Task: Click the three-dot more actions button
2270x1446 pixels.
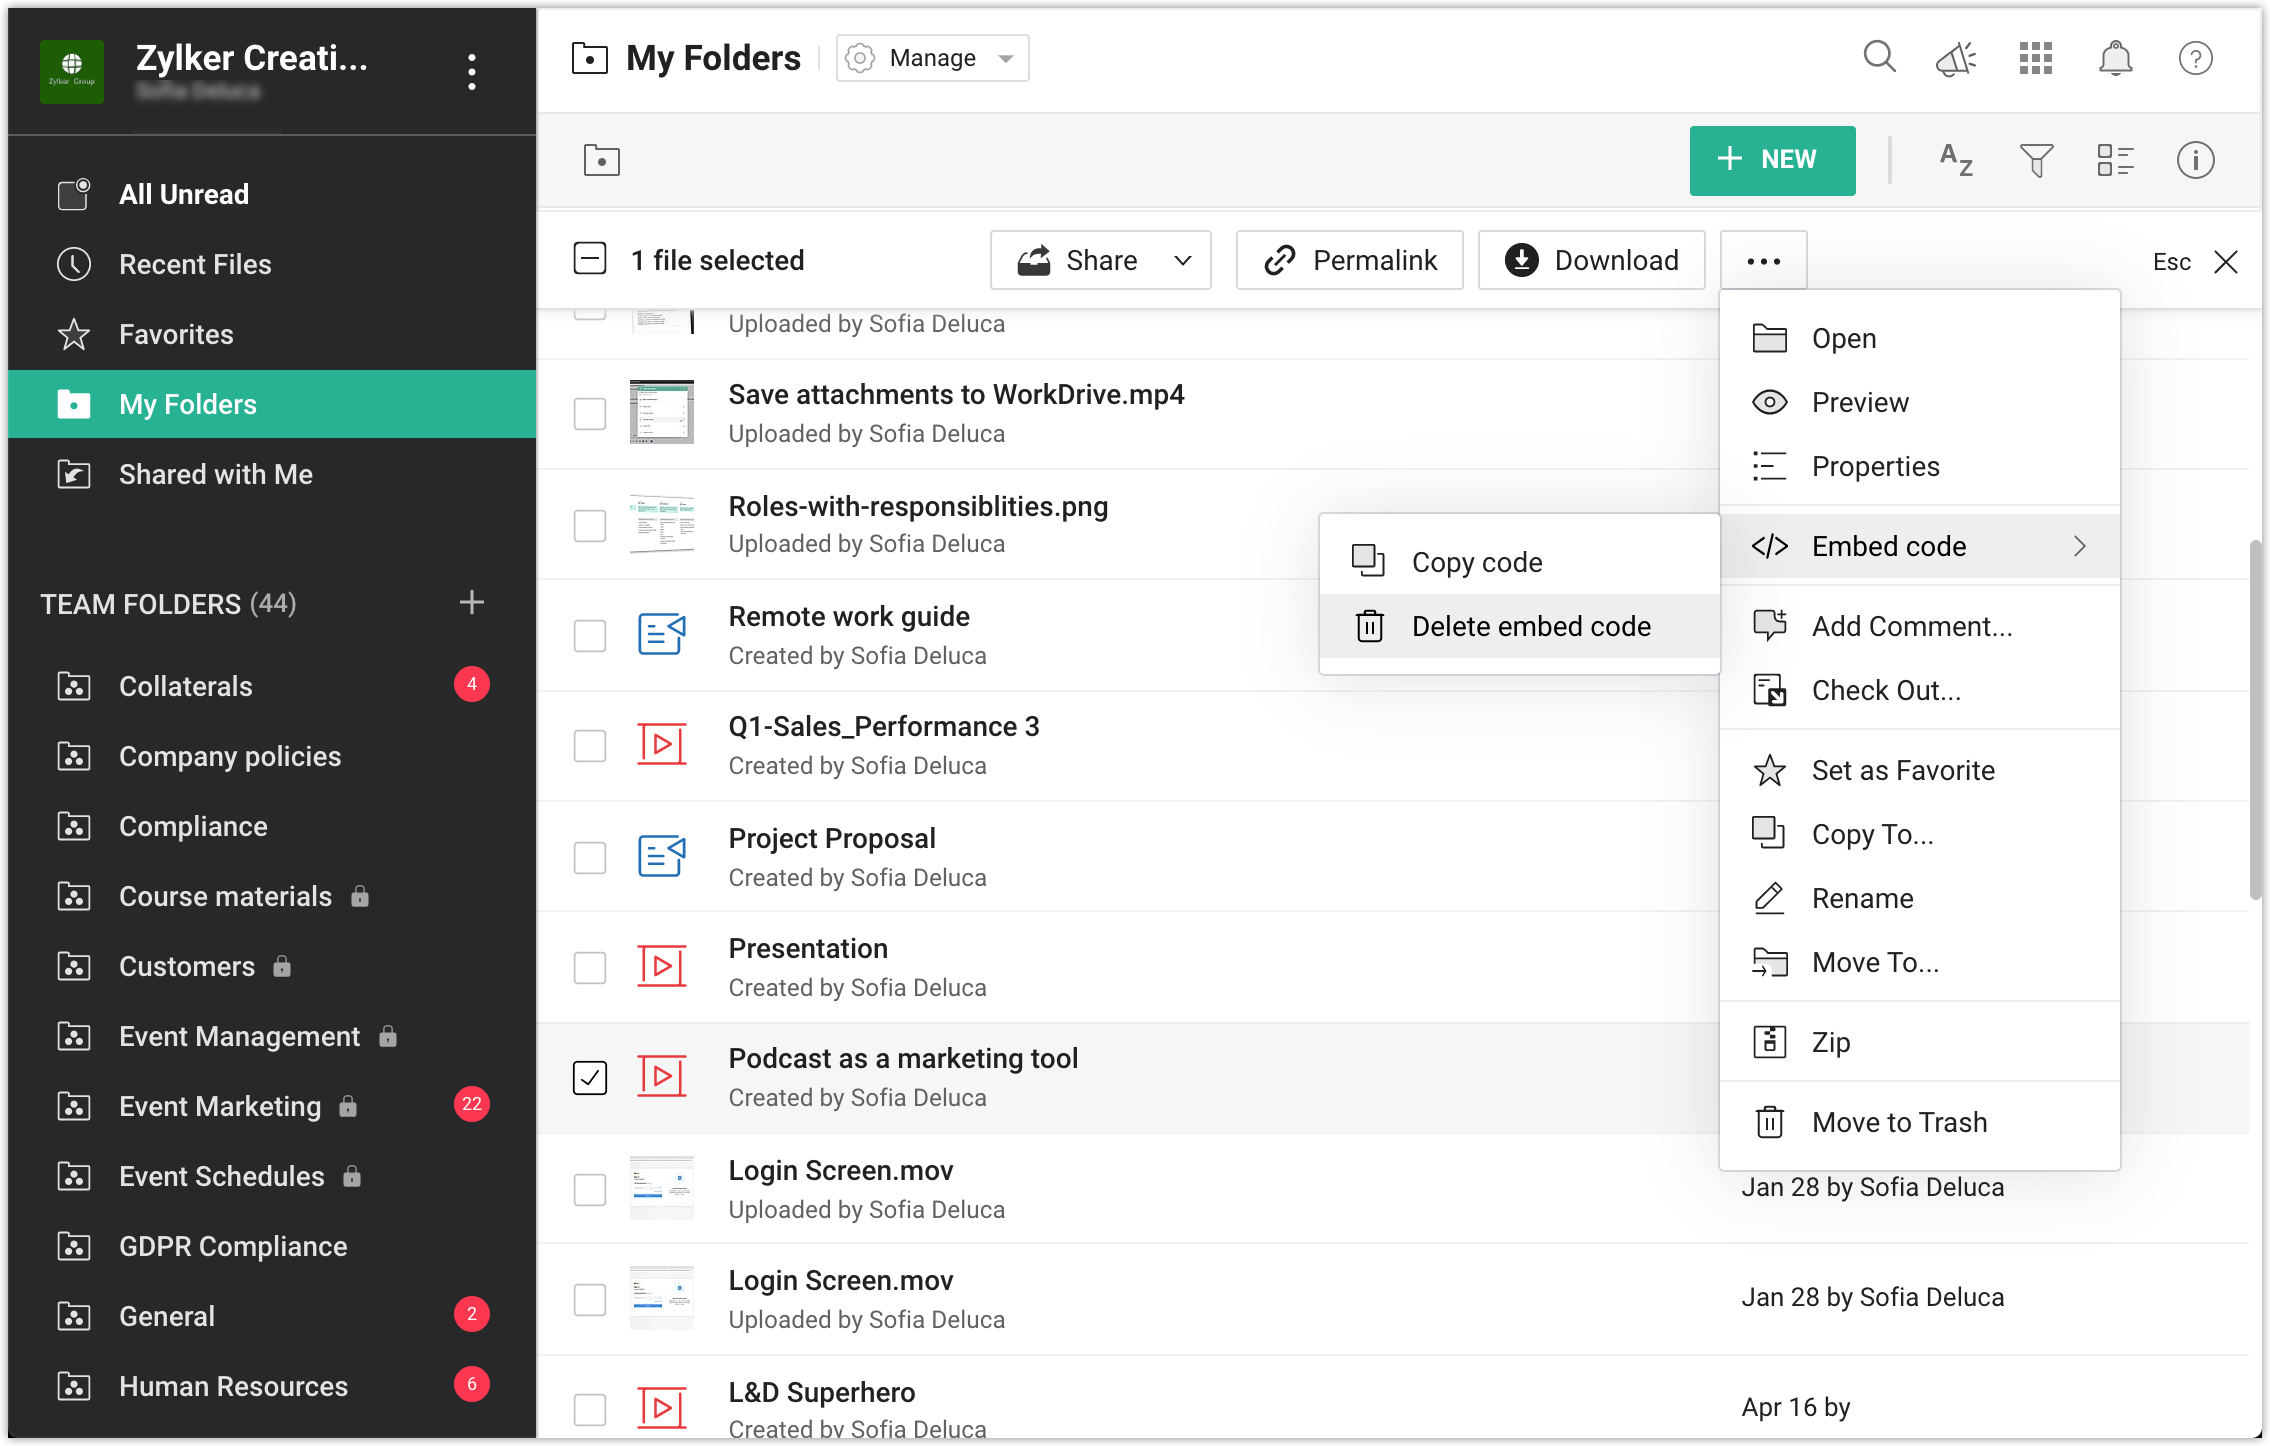Action: (1763, 261)
